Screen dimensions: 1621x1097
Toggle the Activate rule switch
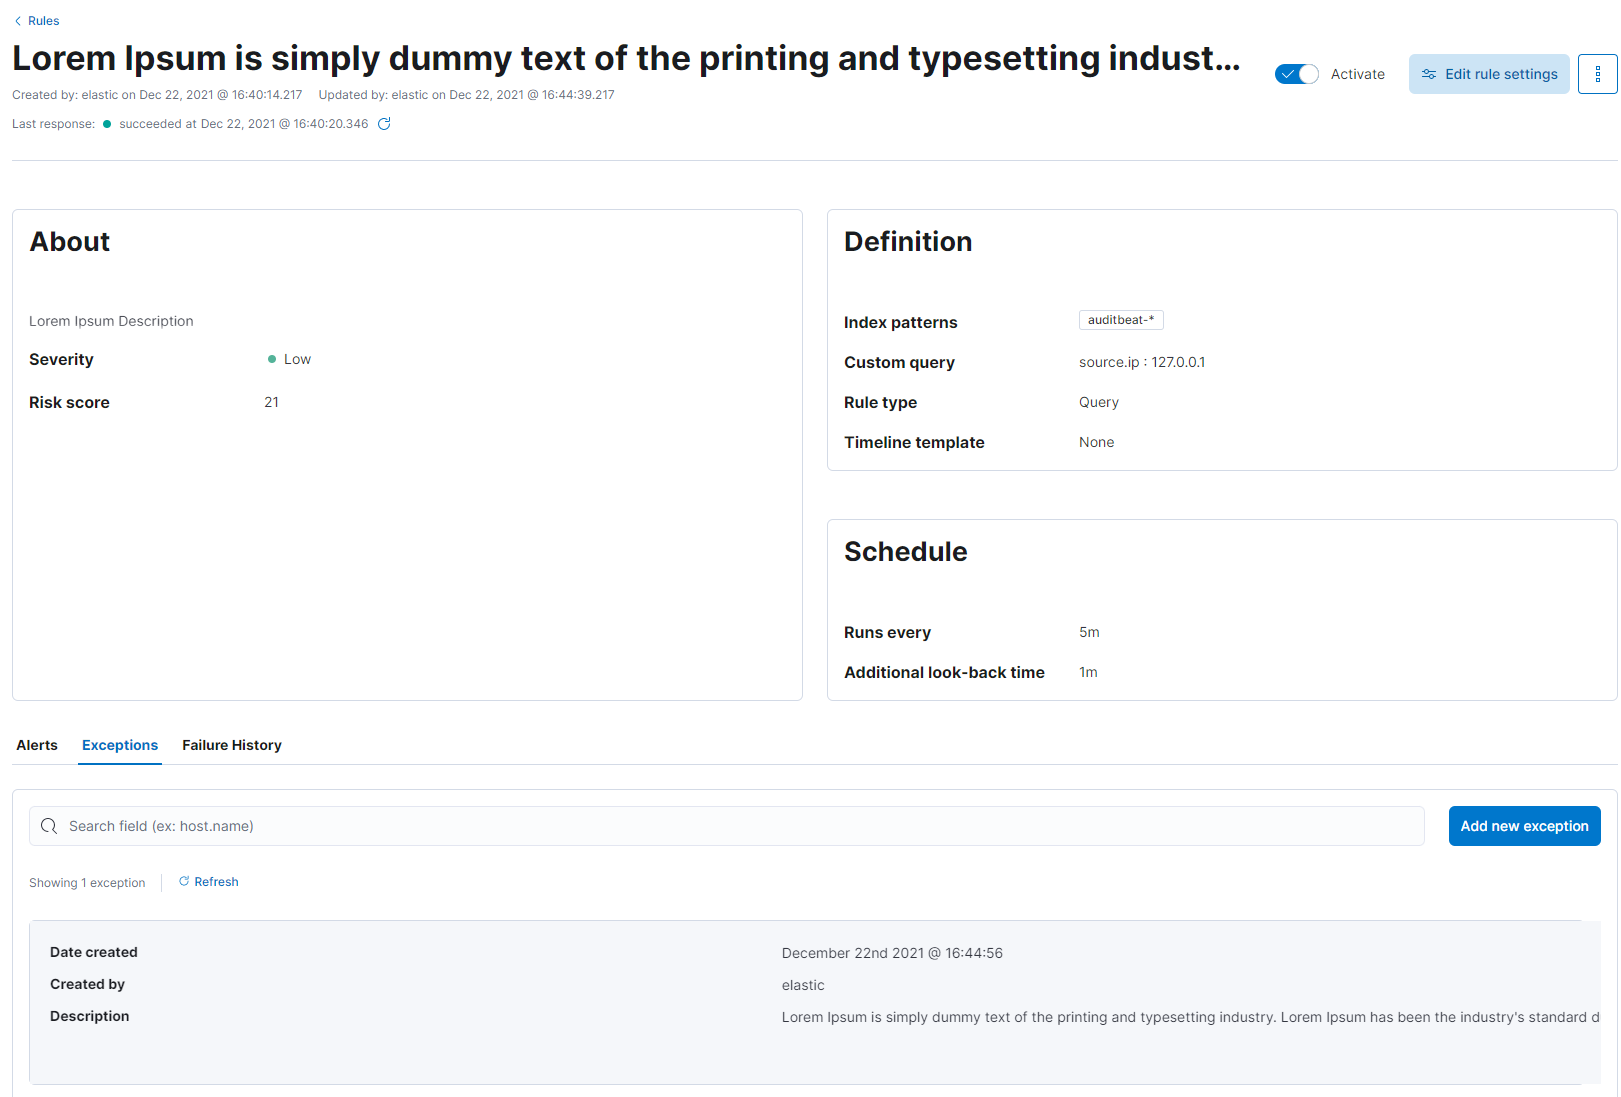coord(1296,74)
